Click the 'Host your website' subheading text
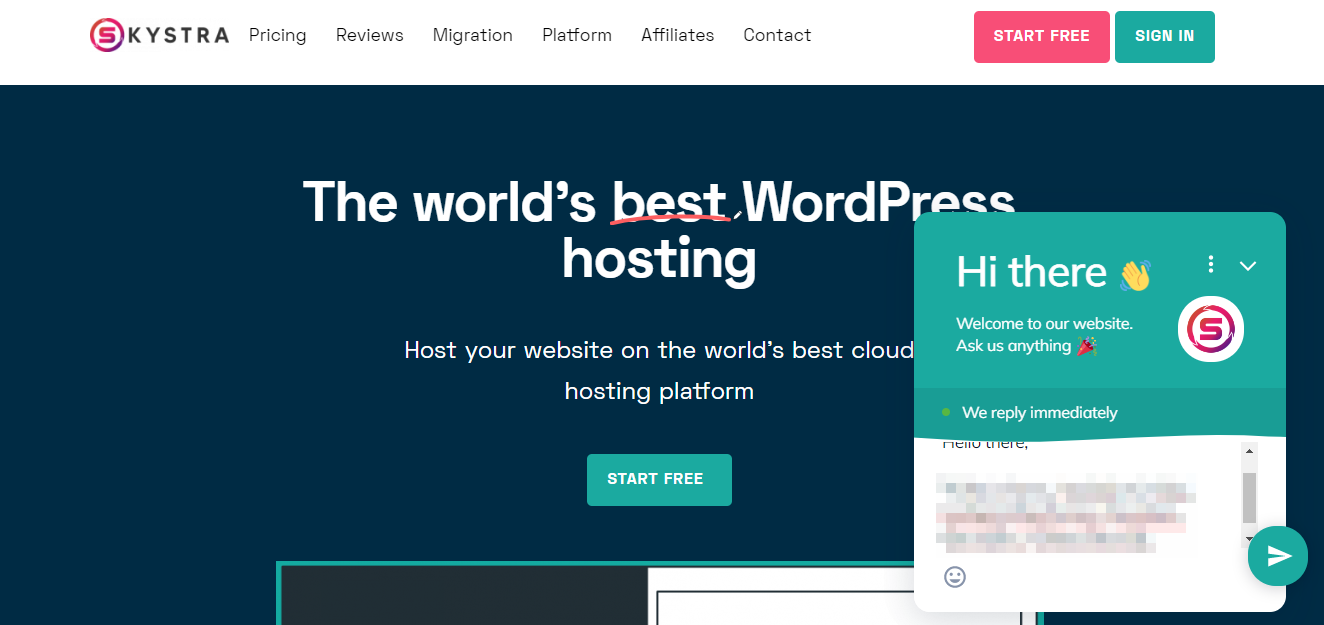The height and width of the screenshot is (625, 1324). (x=659, y=370)
